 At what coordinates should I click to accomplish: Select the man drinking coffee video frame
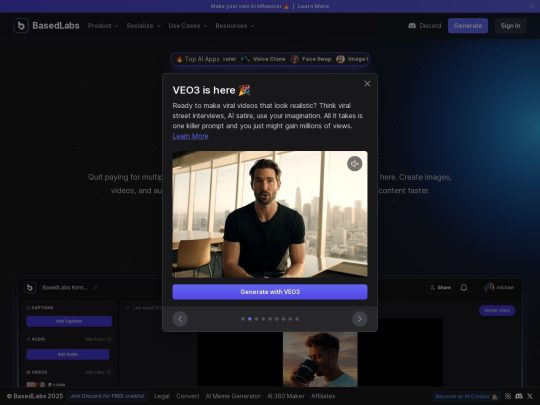tap(320, 360)
